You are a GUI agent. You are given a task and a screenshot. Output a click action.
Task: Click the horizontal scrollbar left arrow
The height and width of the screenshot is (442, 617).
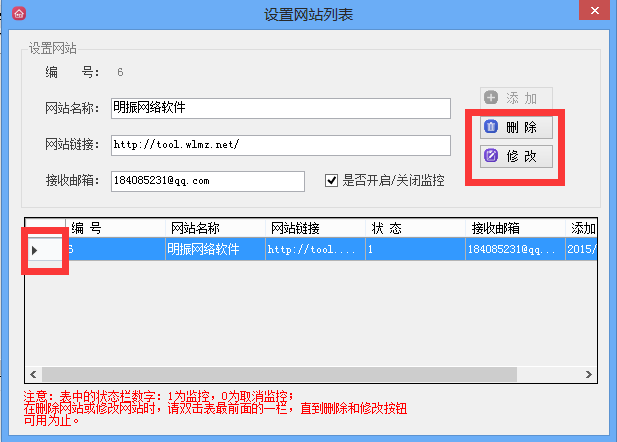point(33,374)
